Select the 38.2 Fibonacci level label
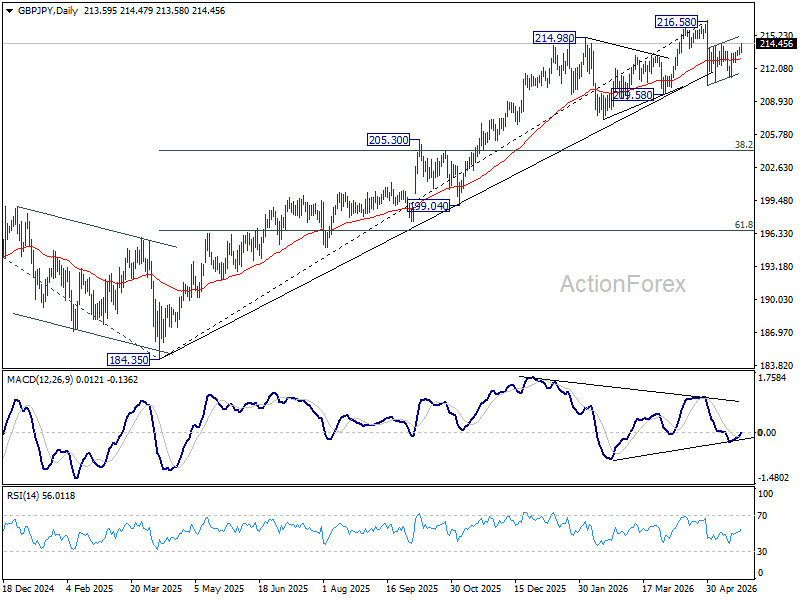This screenshot has width=800, height=600. (x=744, y=145)
